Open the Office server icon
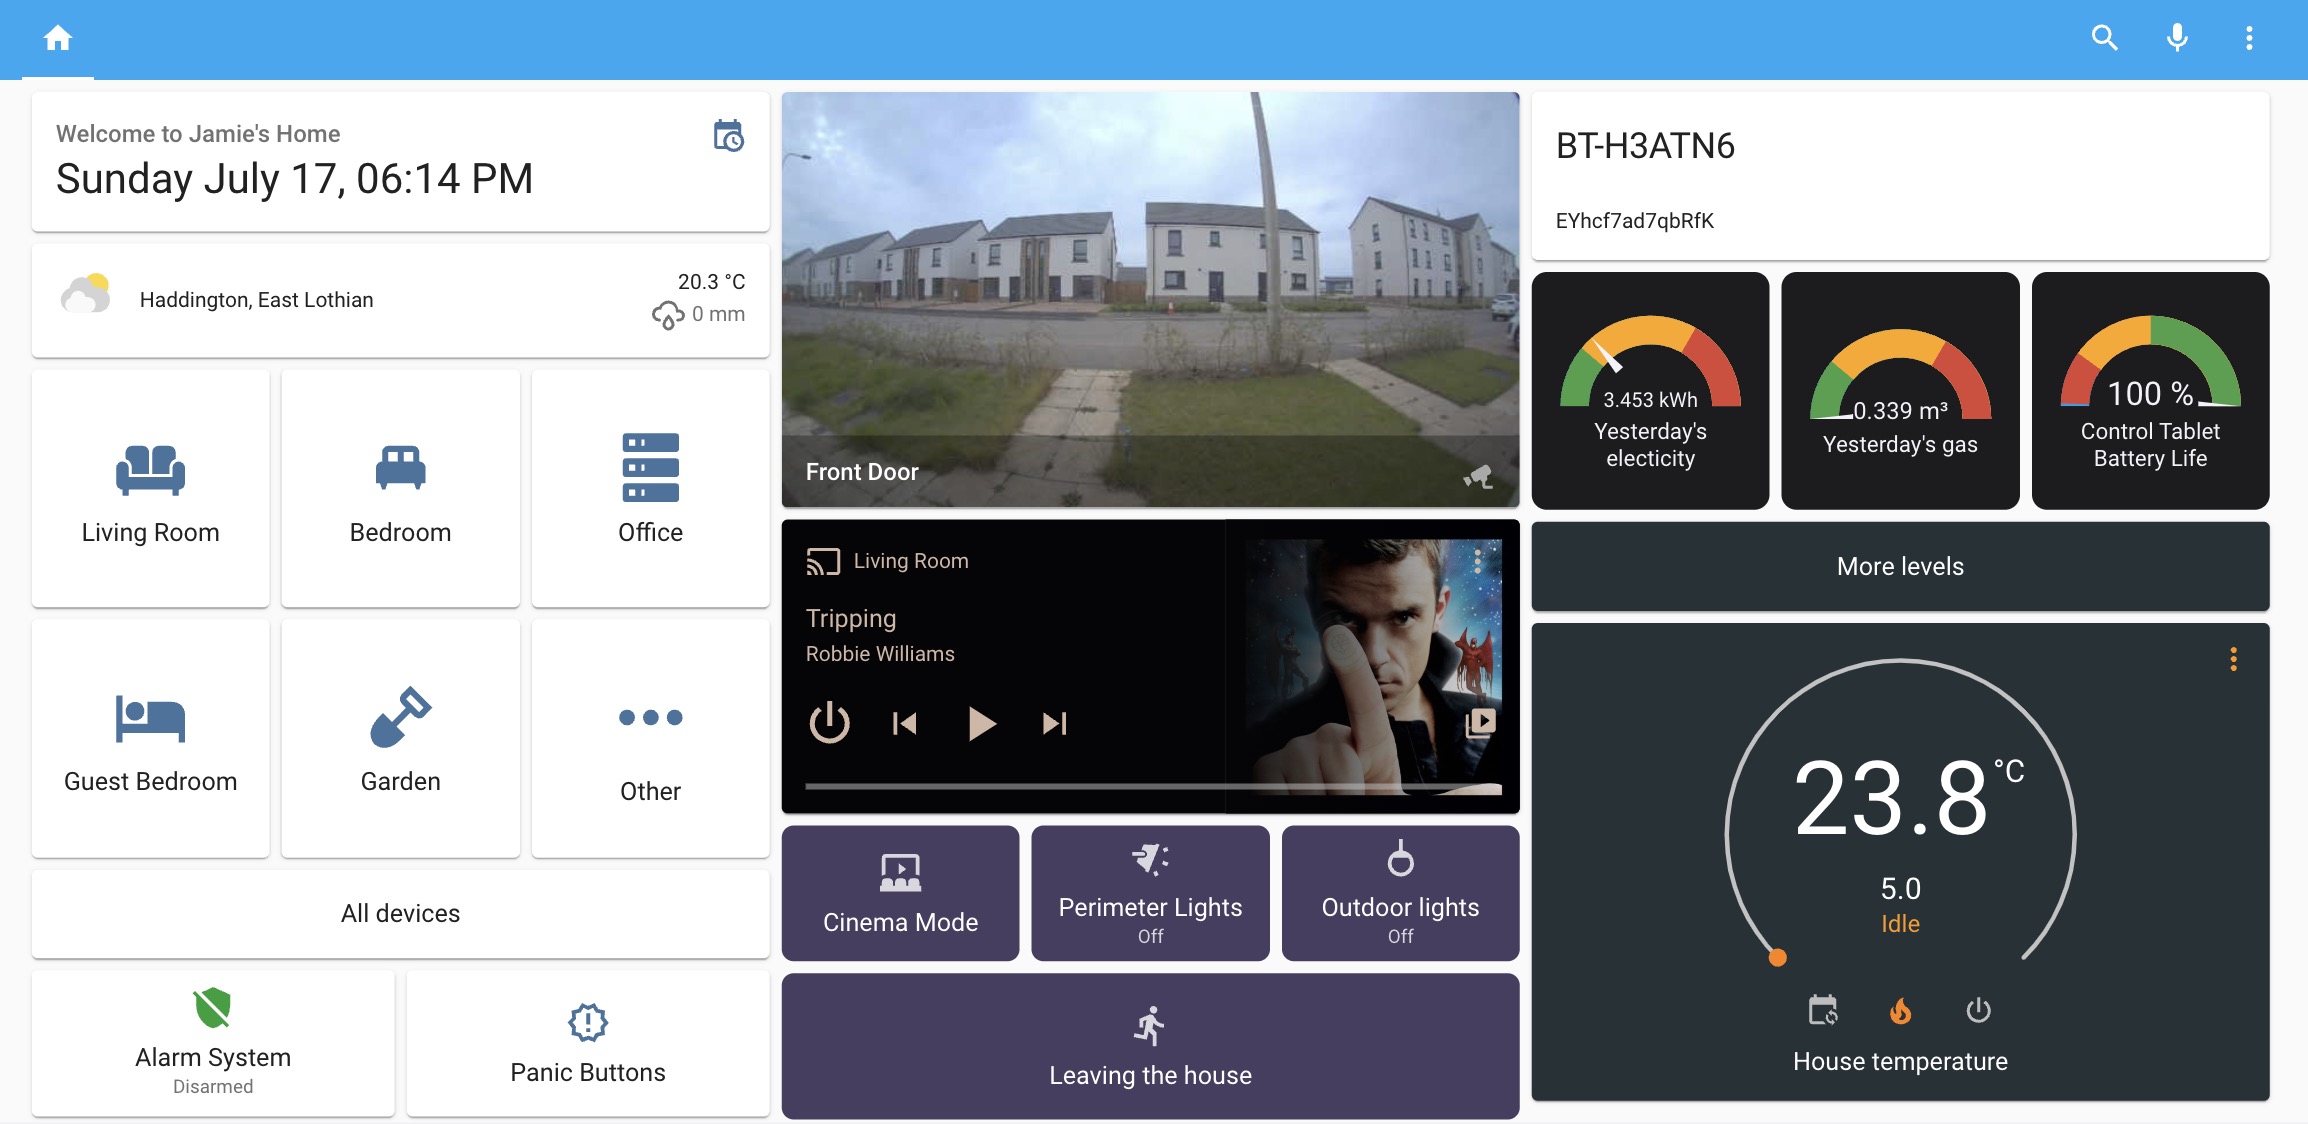Image resolution: width=2308 pixels, height=1124 pixels. click(x=650, y=467)
